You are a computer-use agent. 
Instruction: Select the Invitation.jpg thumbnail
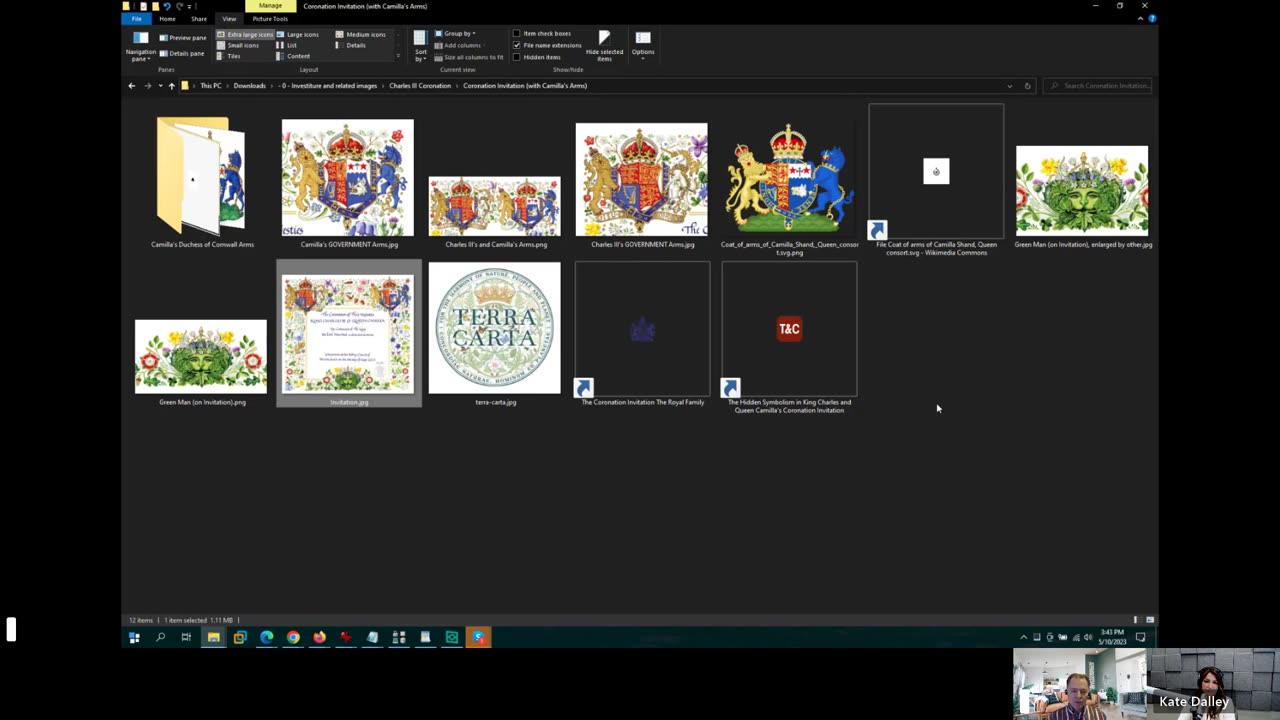348,335
